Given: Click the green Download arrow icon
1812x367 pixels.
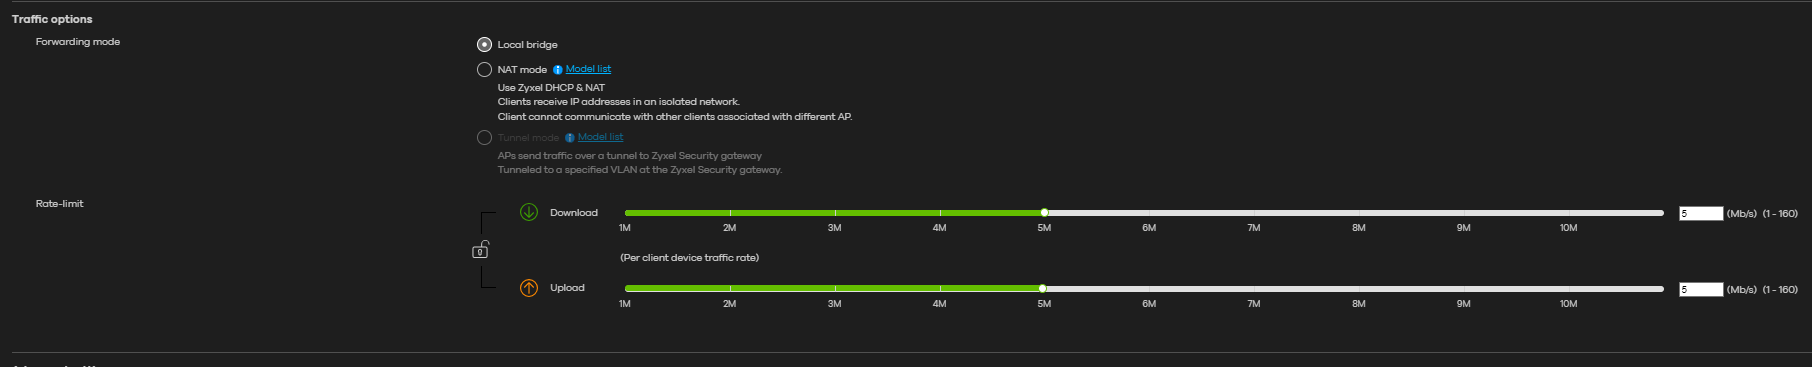Looking at the screenshot, I should [529, 212].
